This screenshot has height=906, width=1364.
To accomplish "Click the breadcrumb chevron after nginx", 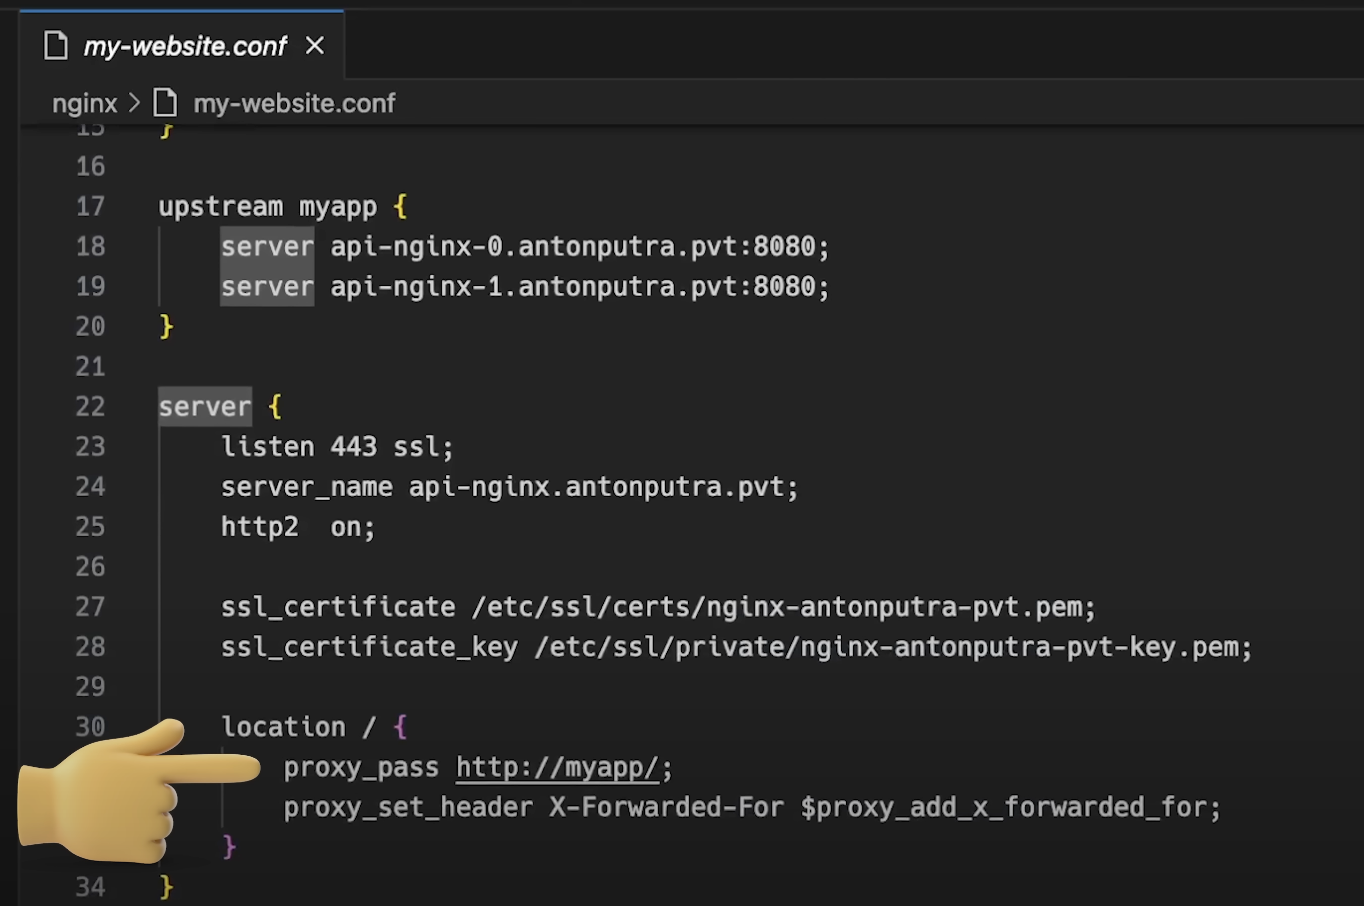I will pos(135,103).
